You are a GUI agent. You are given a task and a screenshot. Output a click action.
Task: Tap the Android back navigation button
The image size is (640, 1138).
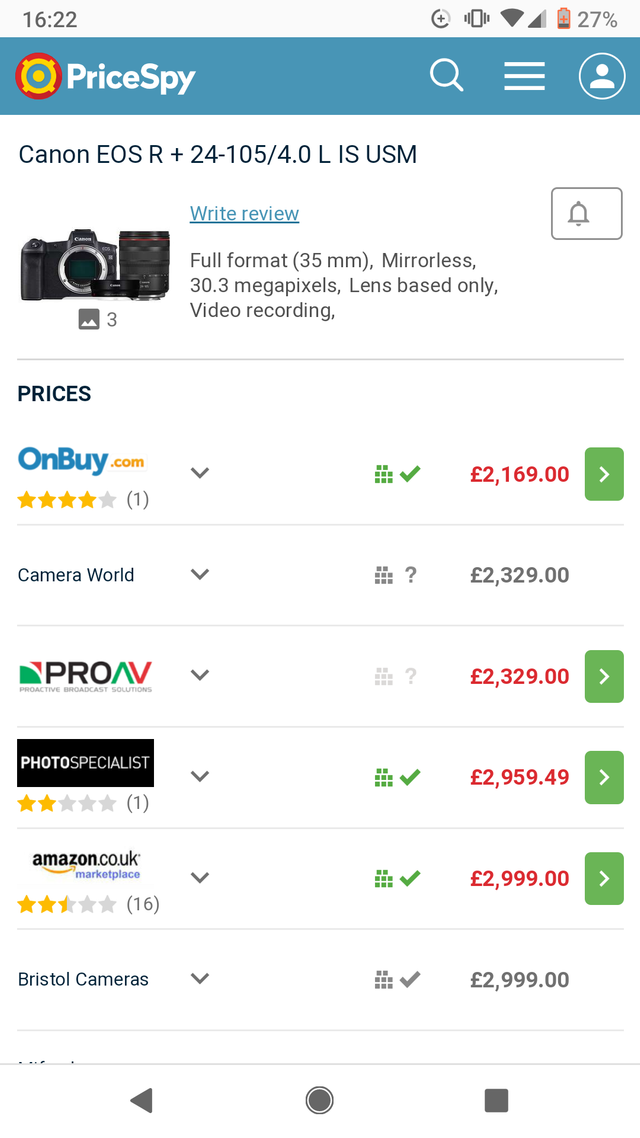point(141,1100)
